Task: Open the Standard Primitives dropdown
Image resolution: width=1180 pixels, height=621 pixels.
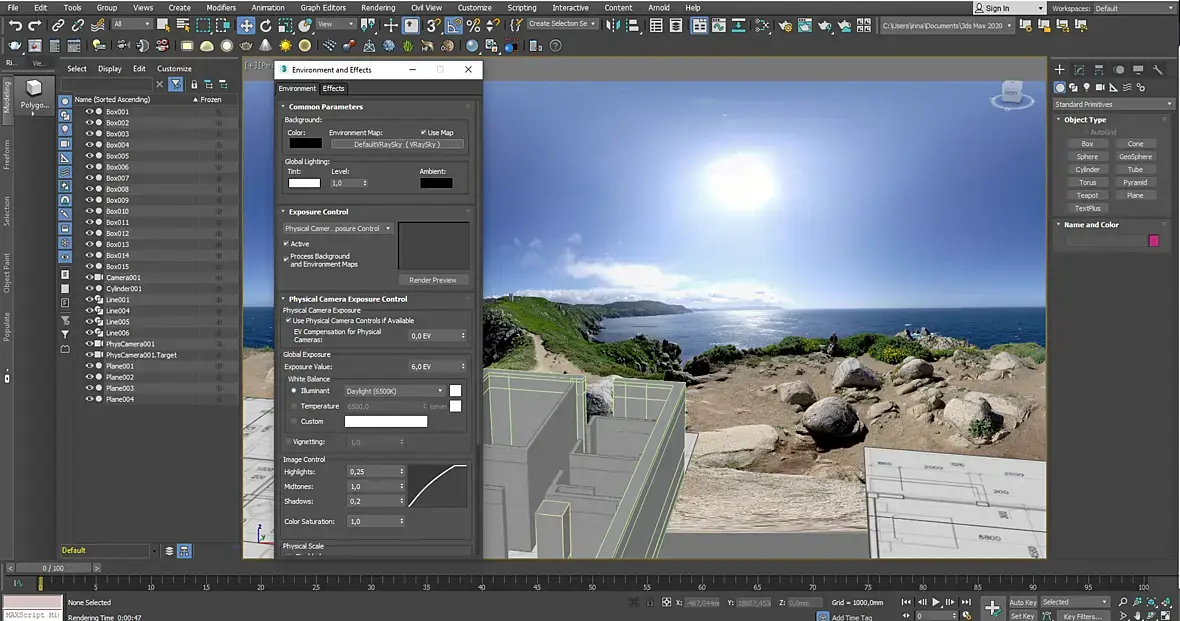Action: pyautogui.click(x=1114, y=104)
